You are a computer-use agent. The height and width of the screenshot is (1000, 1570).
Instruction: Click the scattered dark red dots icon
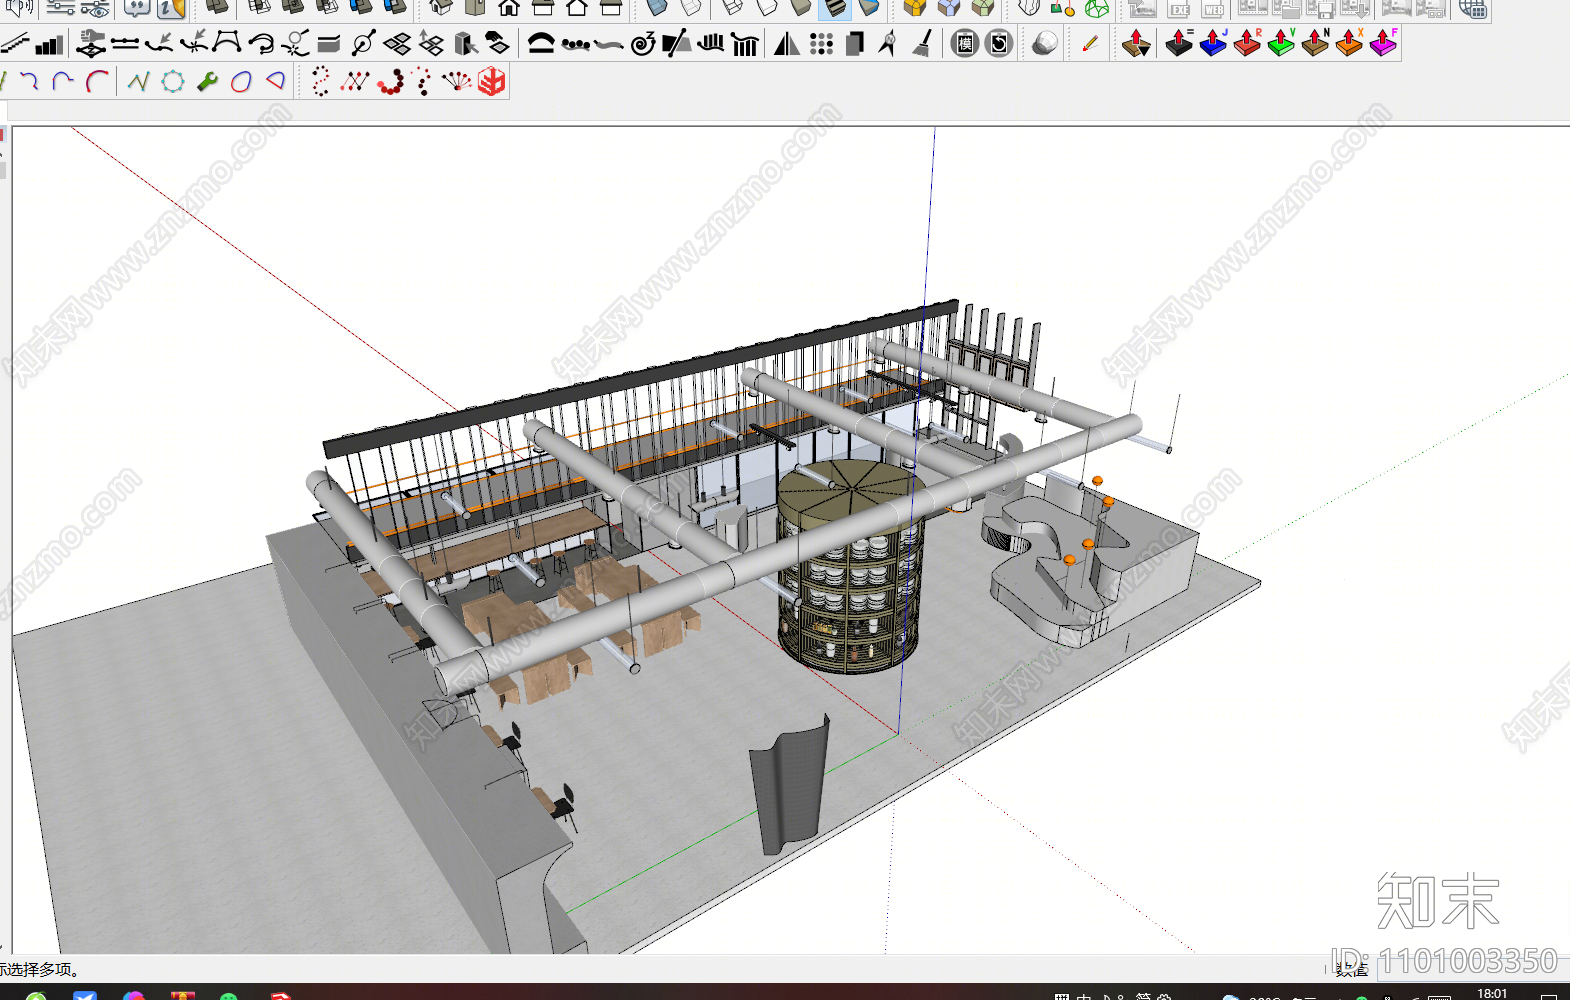[423, 81]
